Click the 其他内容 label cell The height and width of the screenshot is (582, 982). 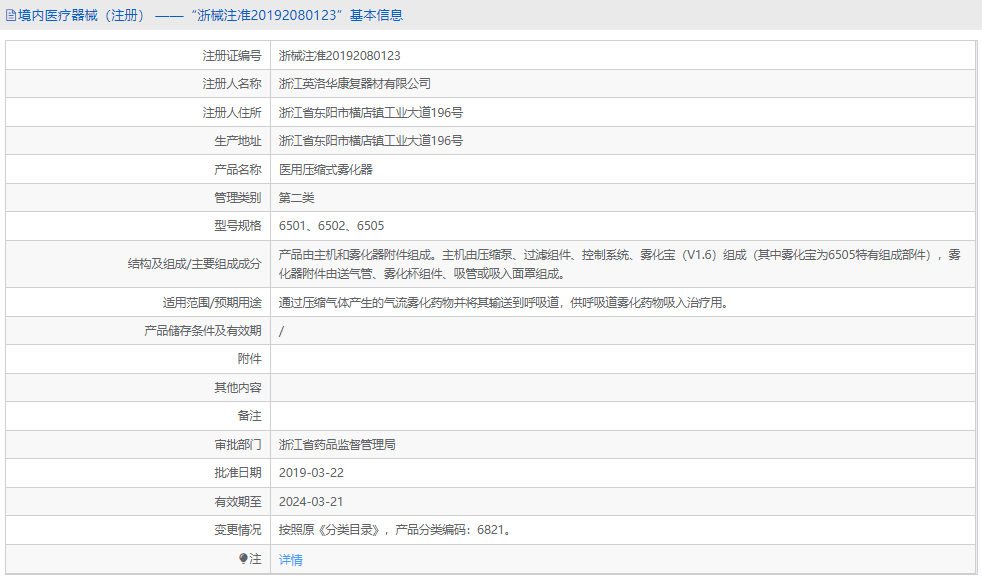138,387
